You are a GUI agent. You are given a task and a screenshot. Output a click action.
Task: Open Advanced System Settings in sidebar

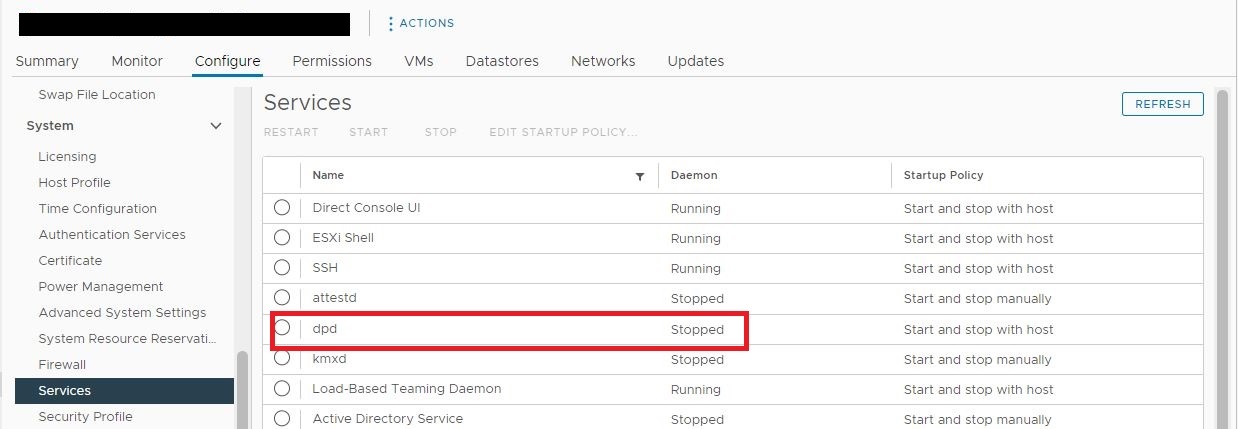coord(122,313)
